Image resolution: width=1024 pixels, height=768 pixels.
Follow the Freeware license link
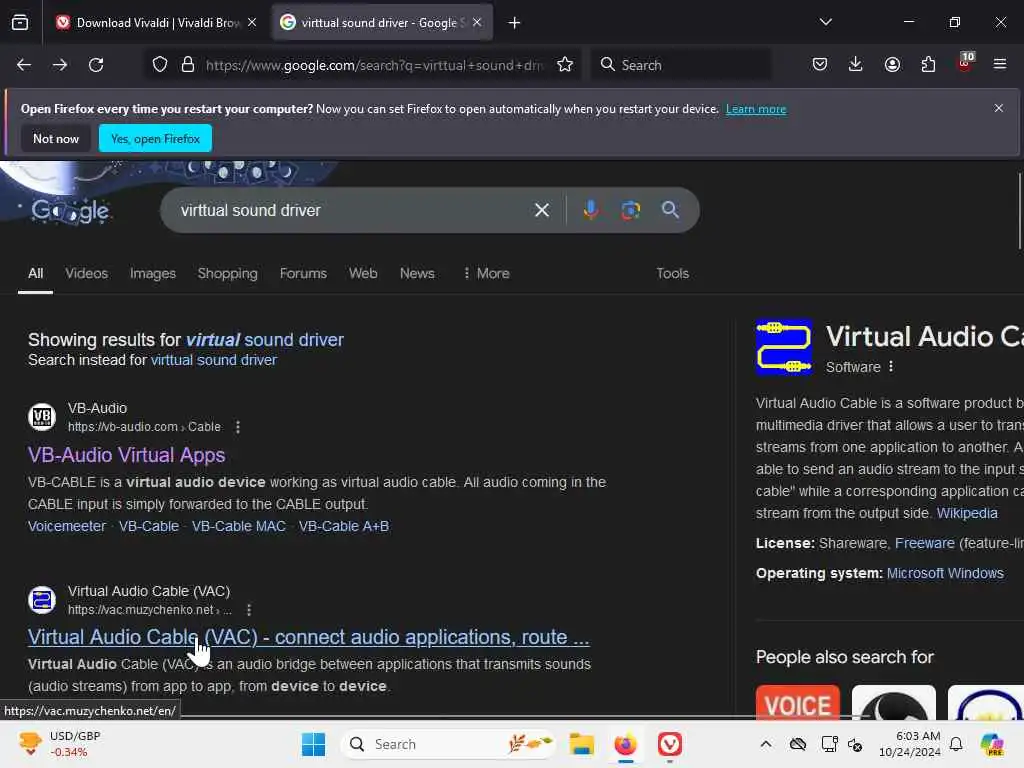925,543
